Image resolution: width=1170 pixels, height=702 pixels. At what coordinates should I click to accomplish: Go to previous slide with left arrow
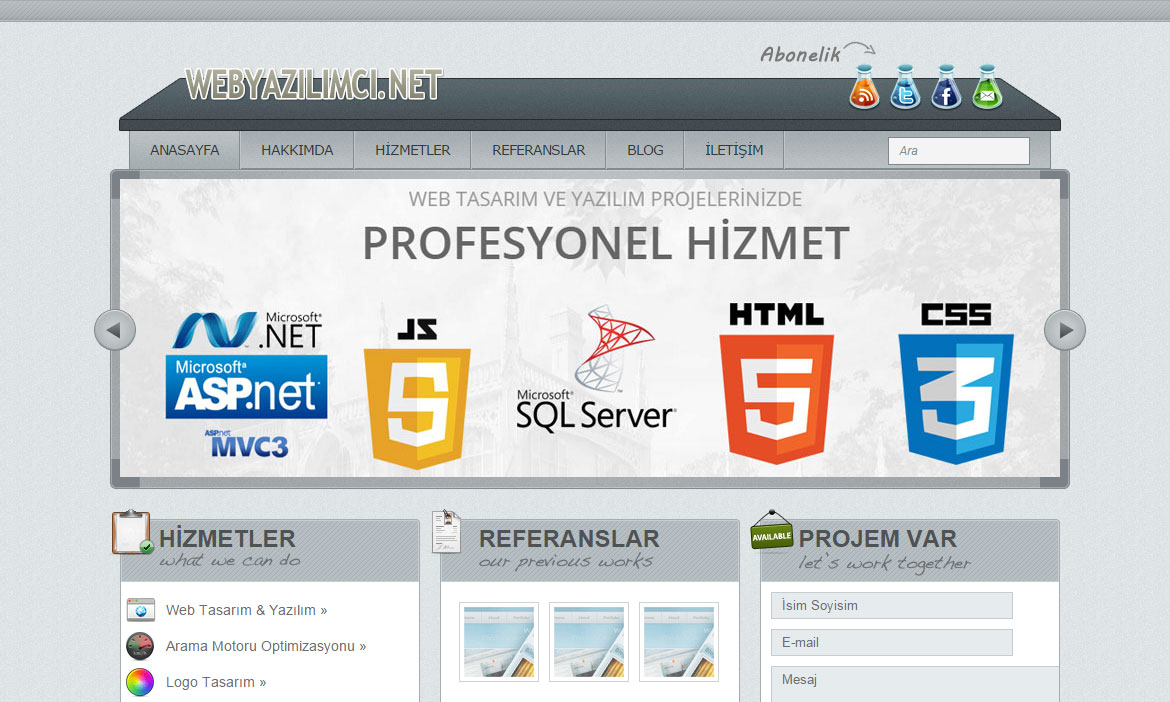tap(115, 330)
